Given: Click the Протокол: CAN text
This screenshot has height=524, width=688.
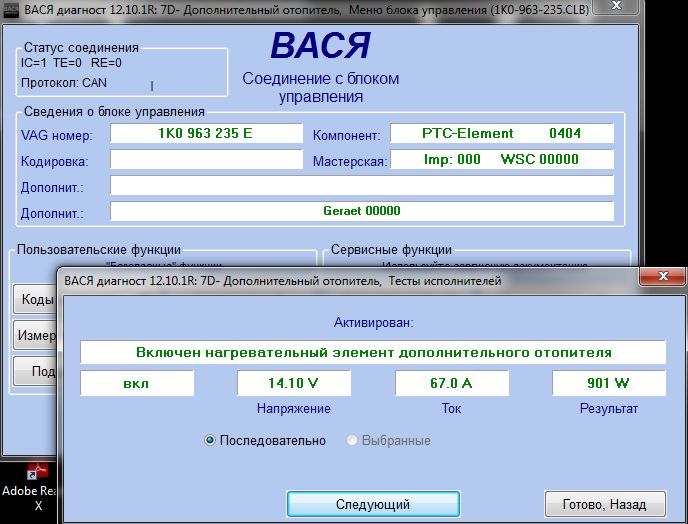Looking at the screenshot, I should click(64, 83).
